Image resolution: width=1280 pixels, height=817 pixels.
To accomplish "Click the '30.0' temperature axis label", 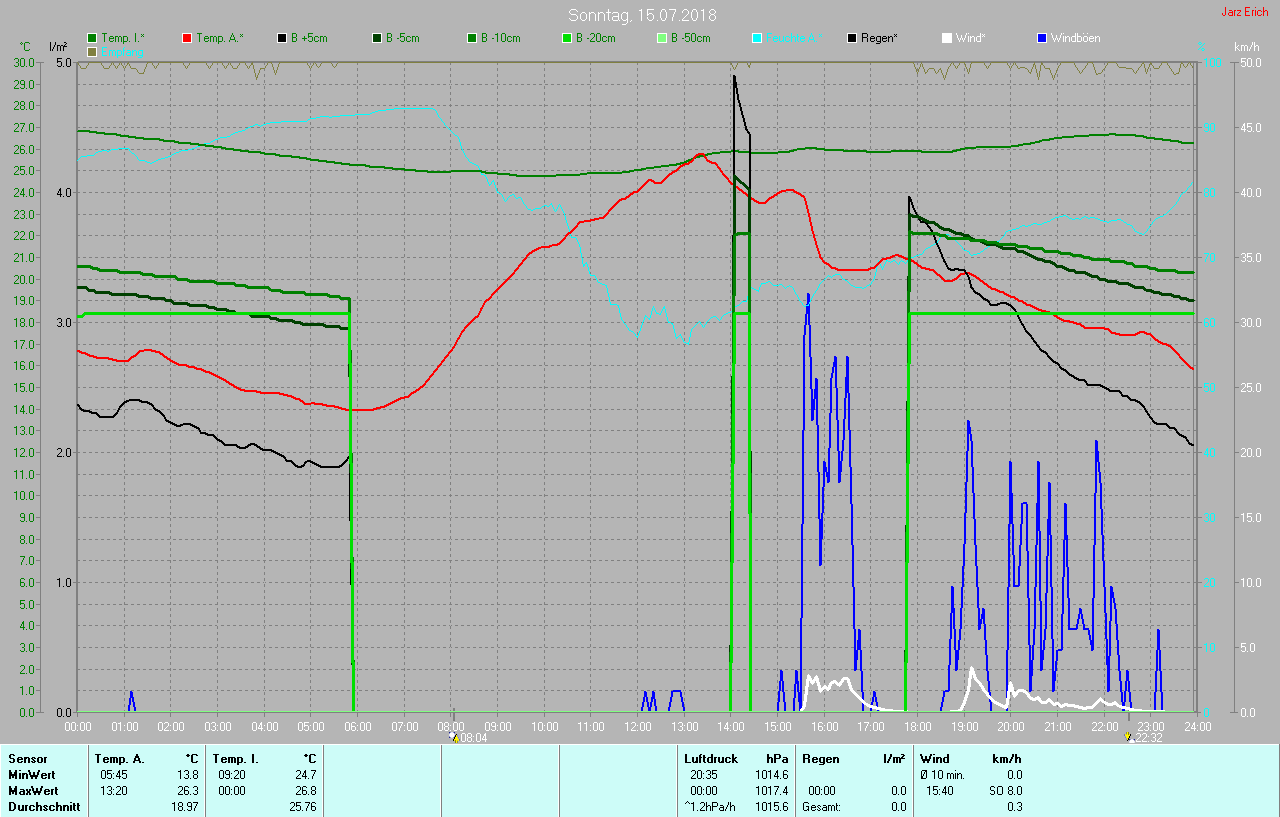I will 26,62.
